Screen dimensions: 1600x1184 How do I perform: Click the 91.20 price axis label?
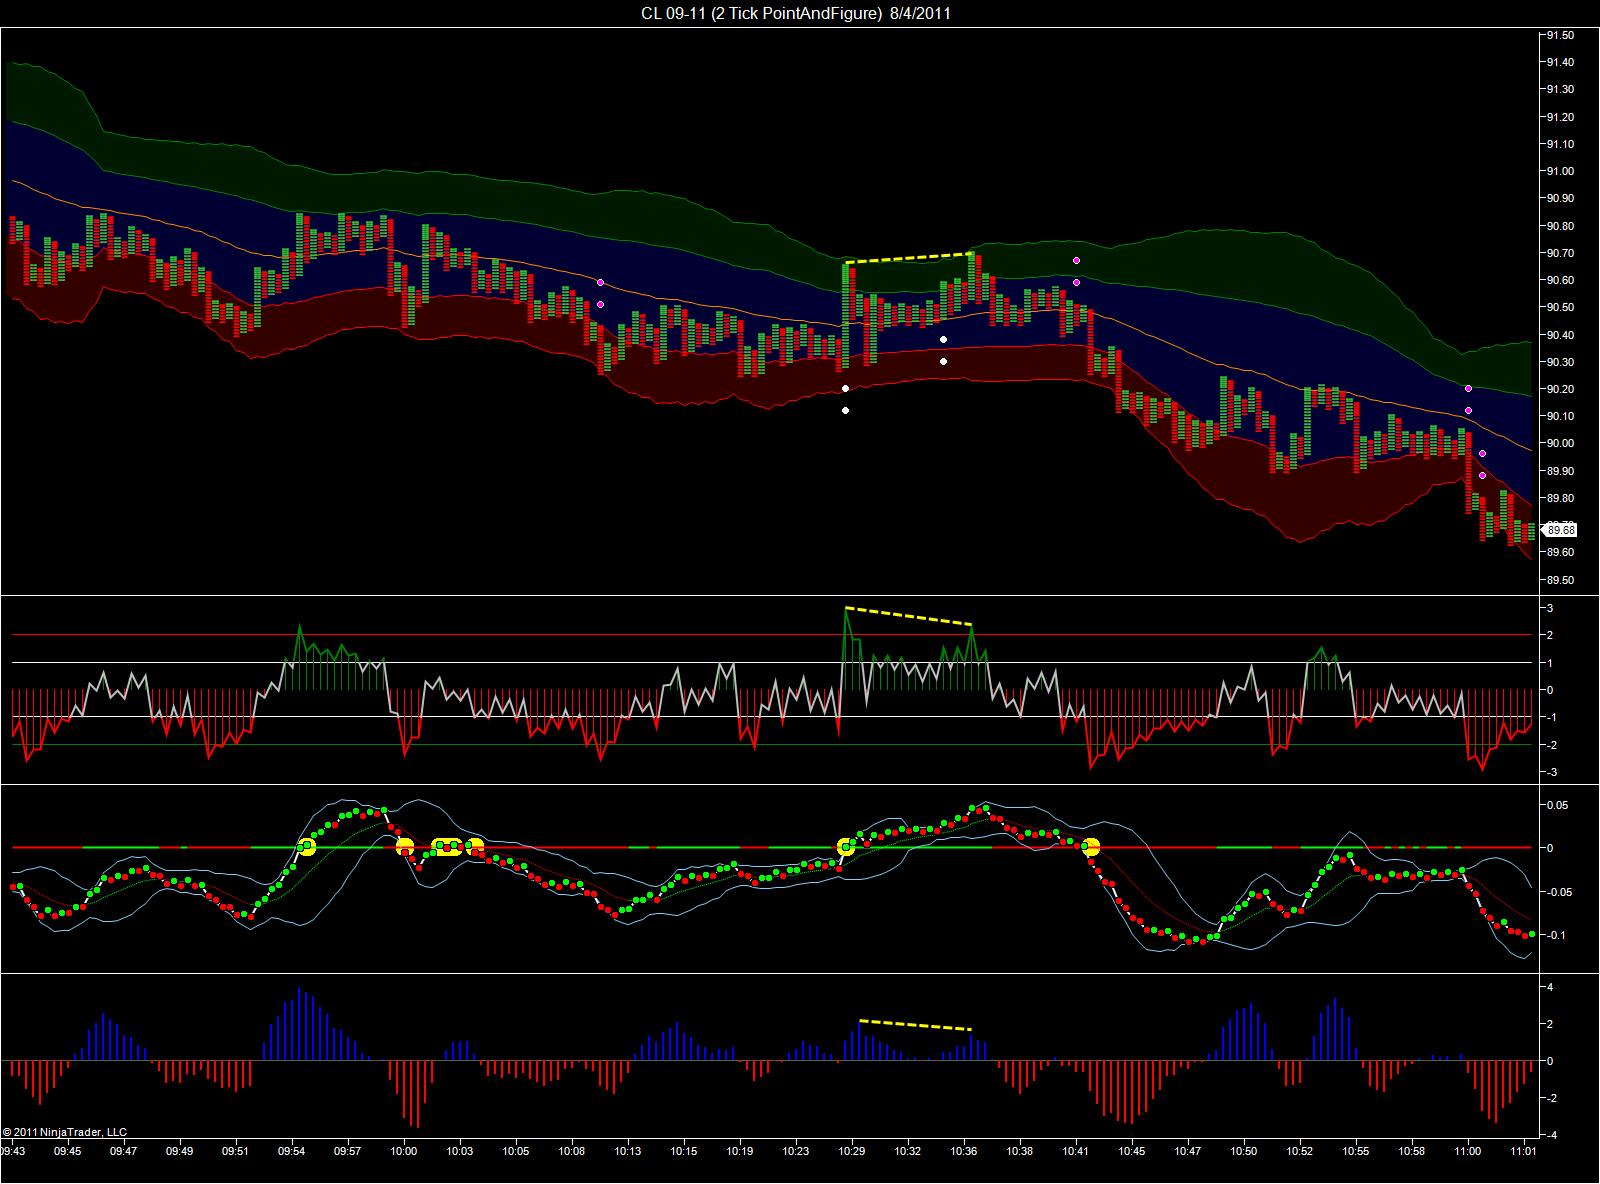(1560, 117)
